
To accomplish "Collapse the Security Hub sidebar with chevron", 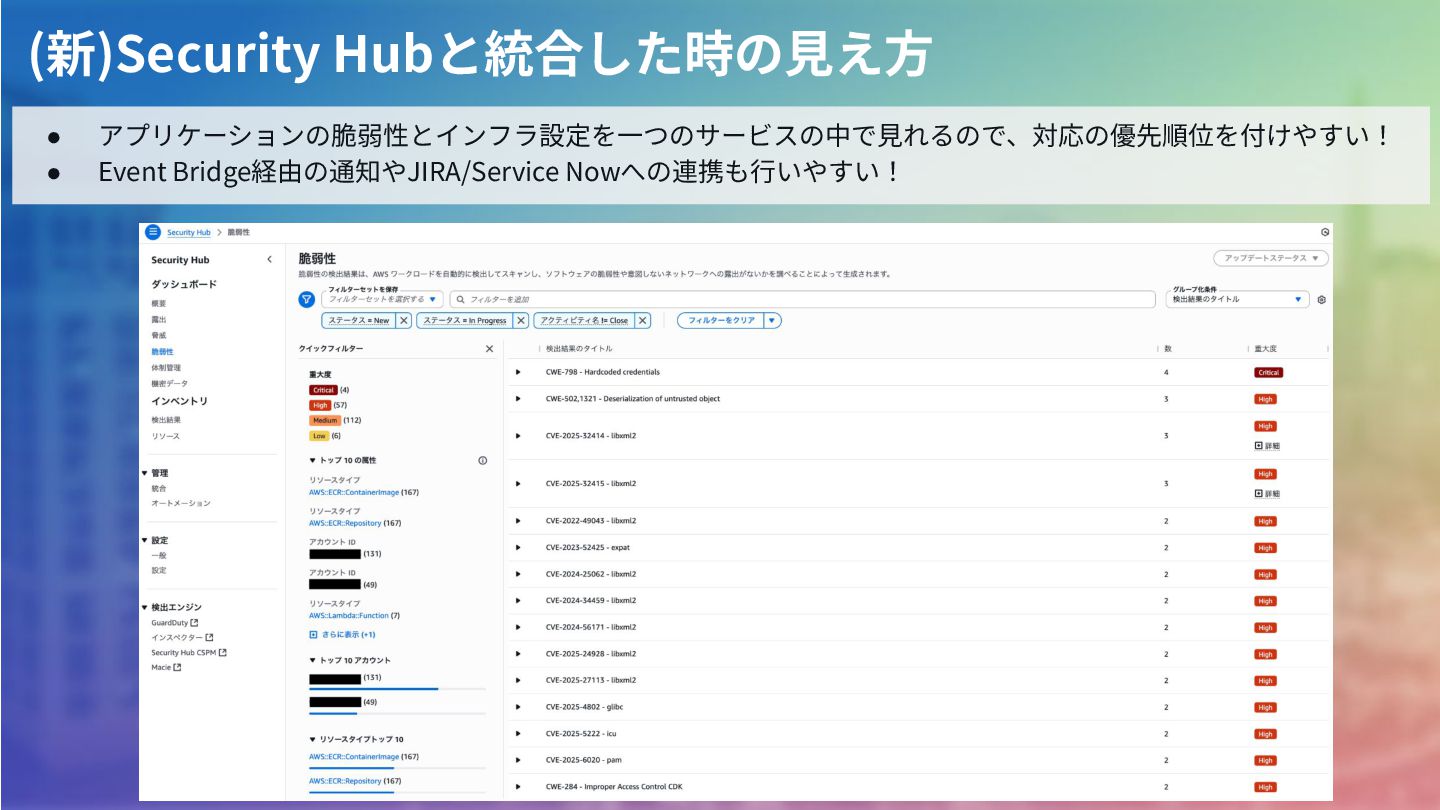I will point(269,260).
